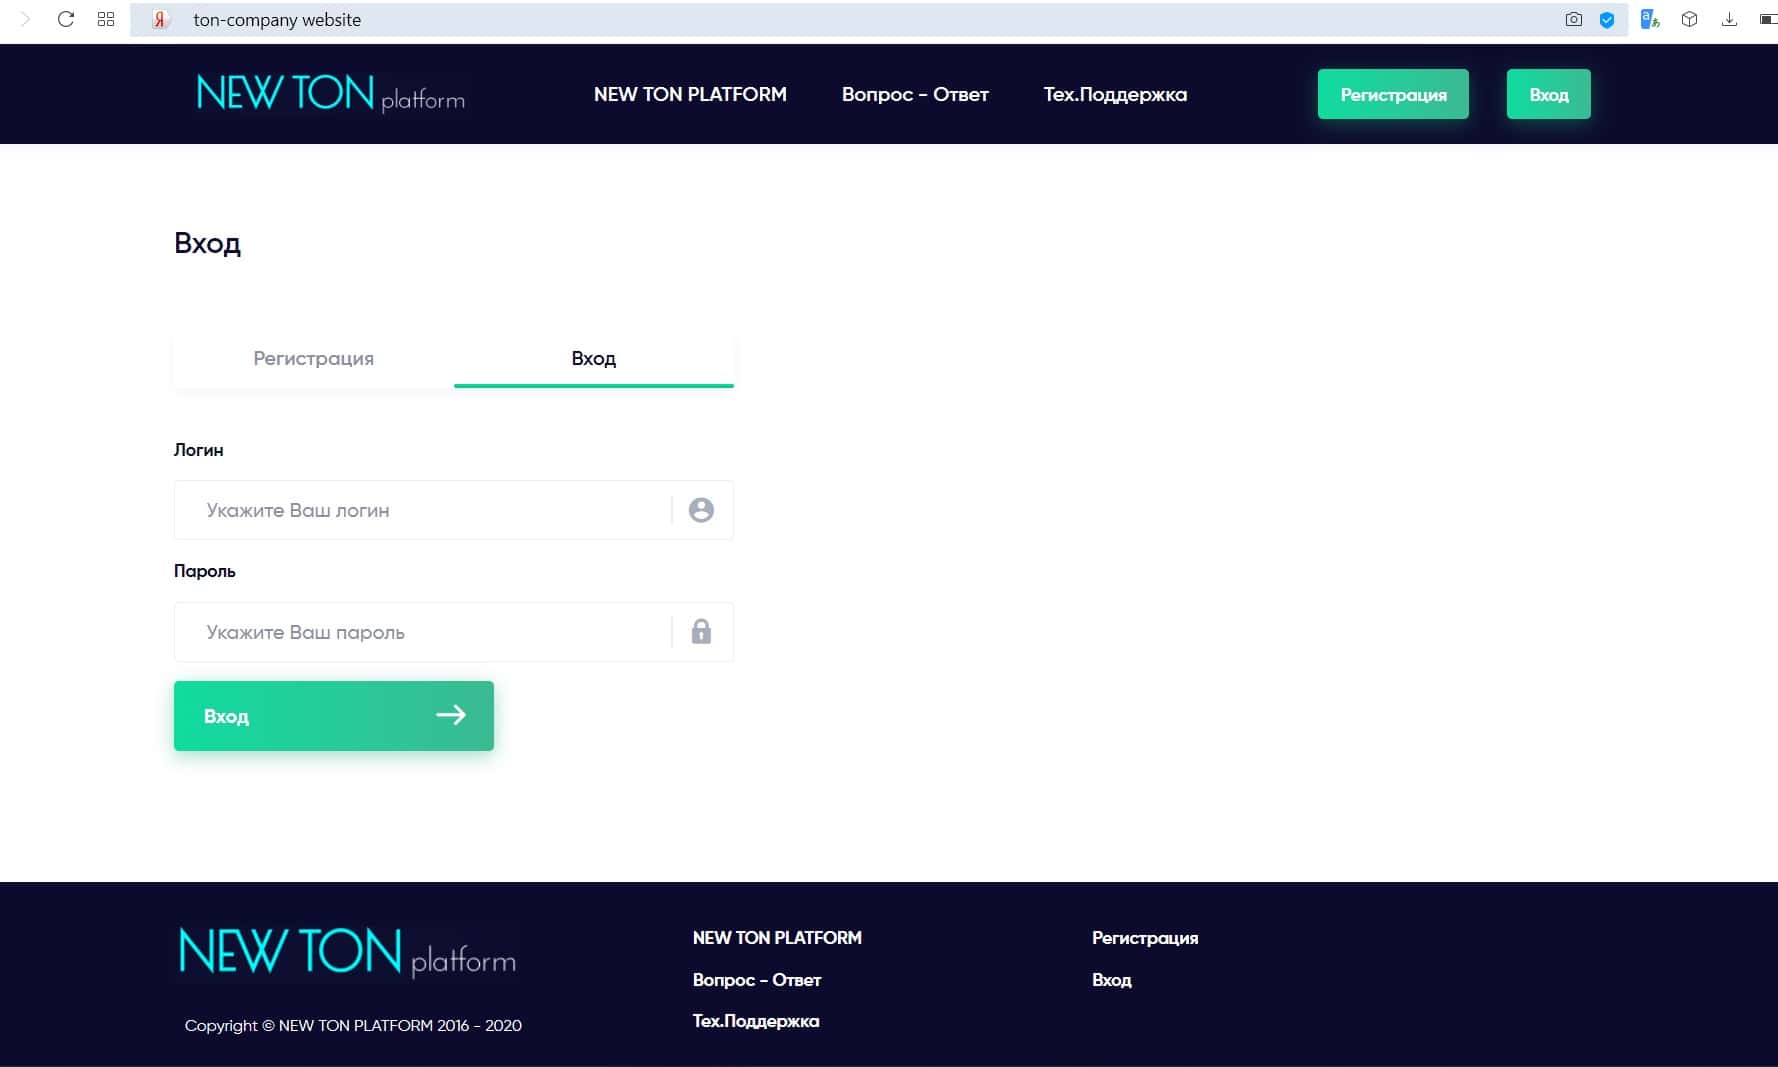Follow the footer Вход link

(1112, 980)
